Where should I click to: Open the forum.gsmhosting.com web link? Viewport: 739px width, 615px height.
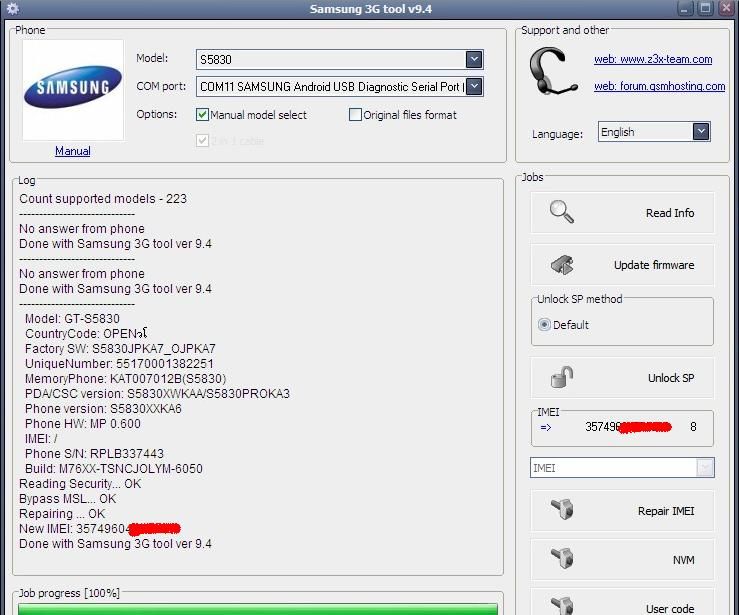coord(659,86)
